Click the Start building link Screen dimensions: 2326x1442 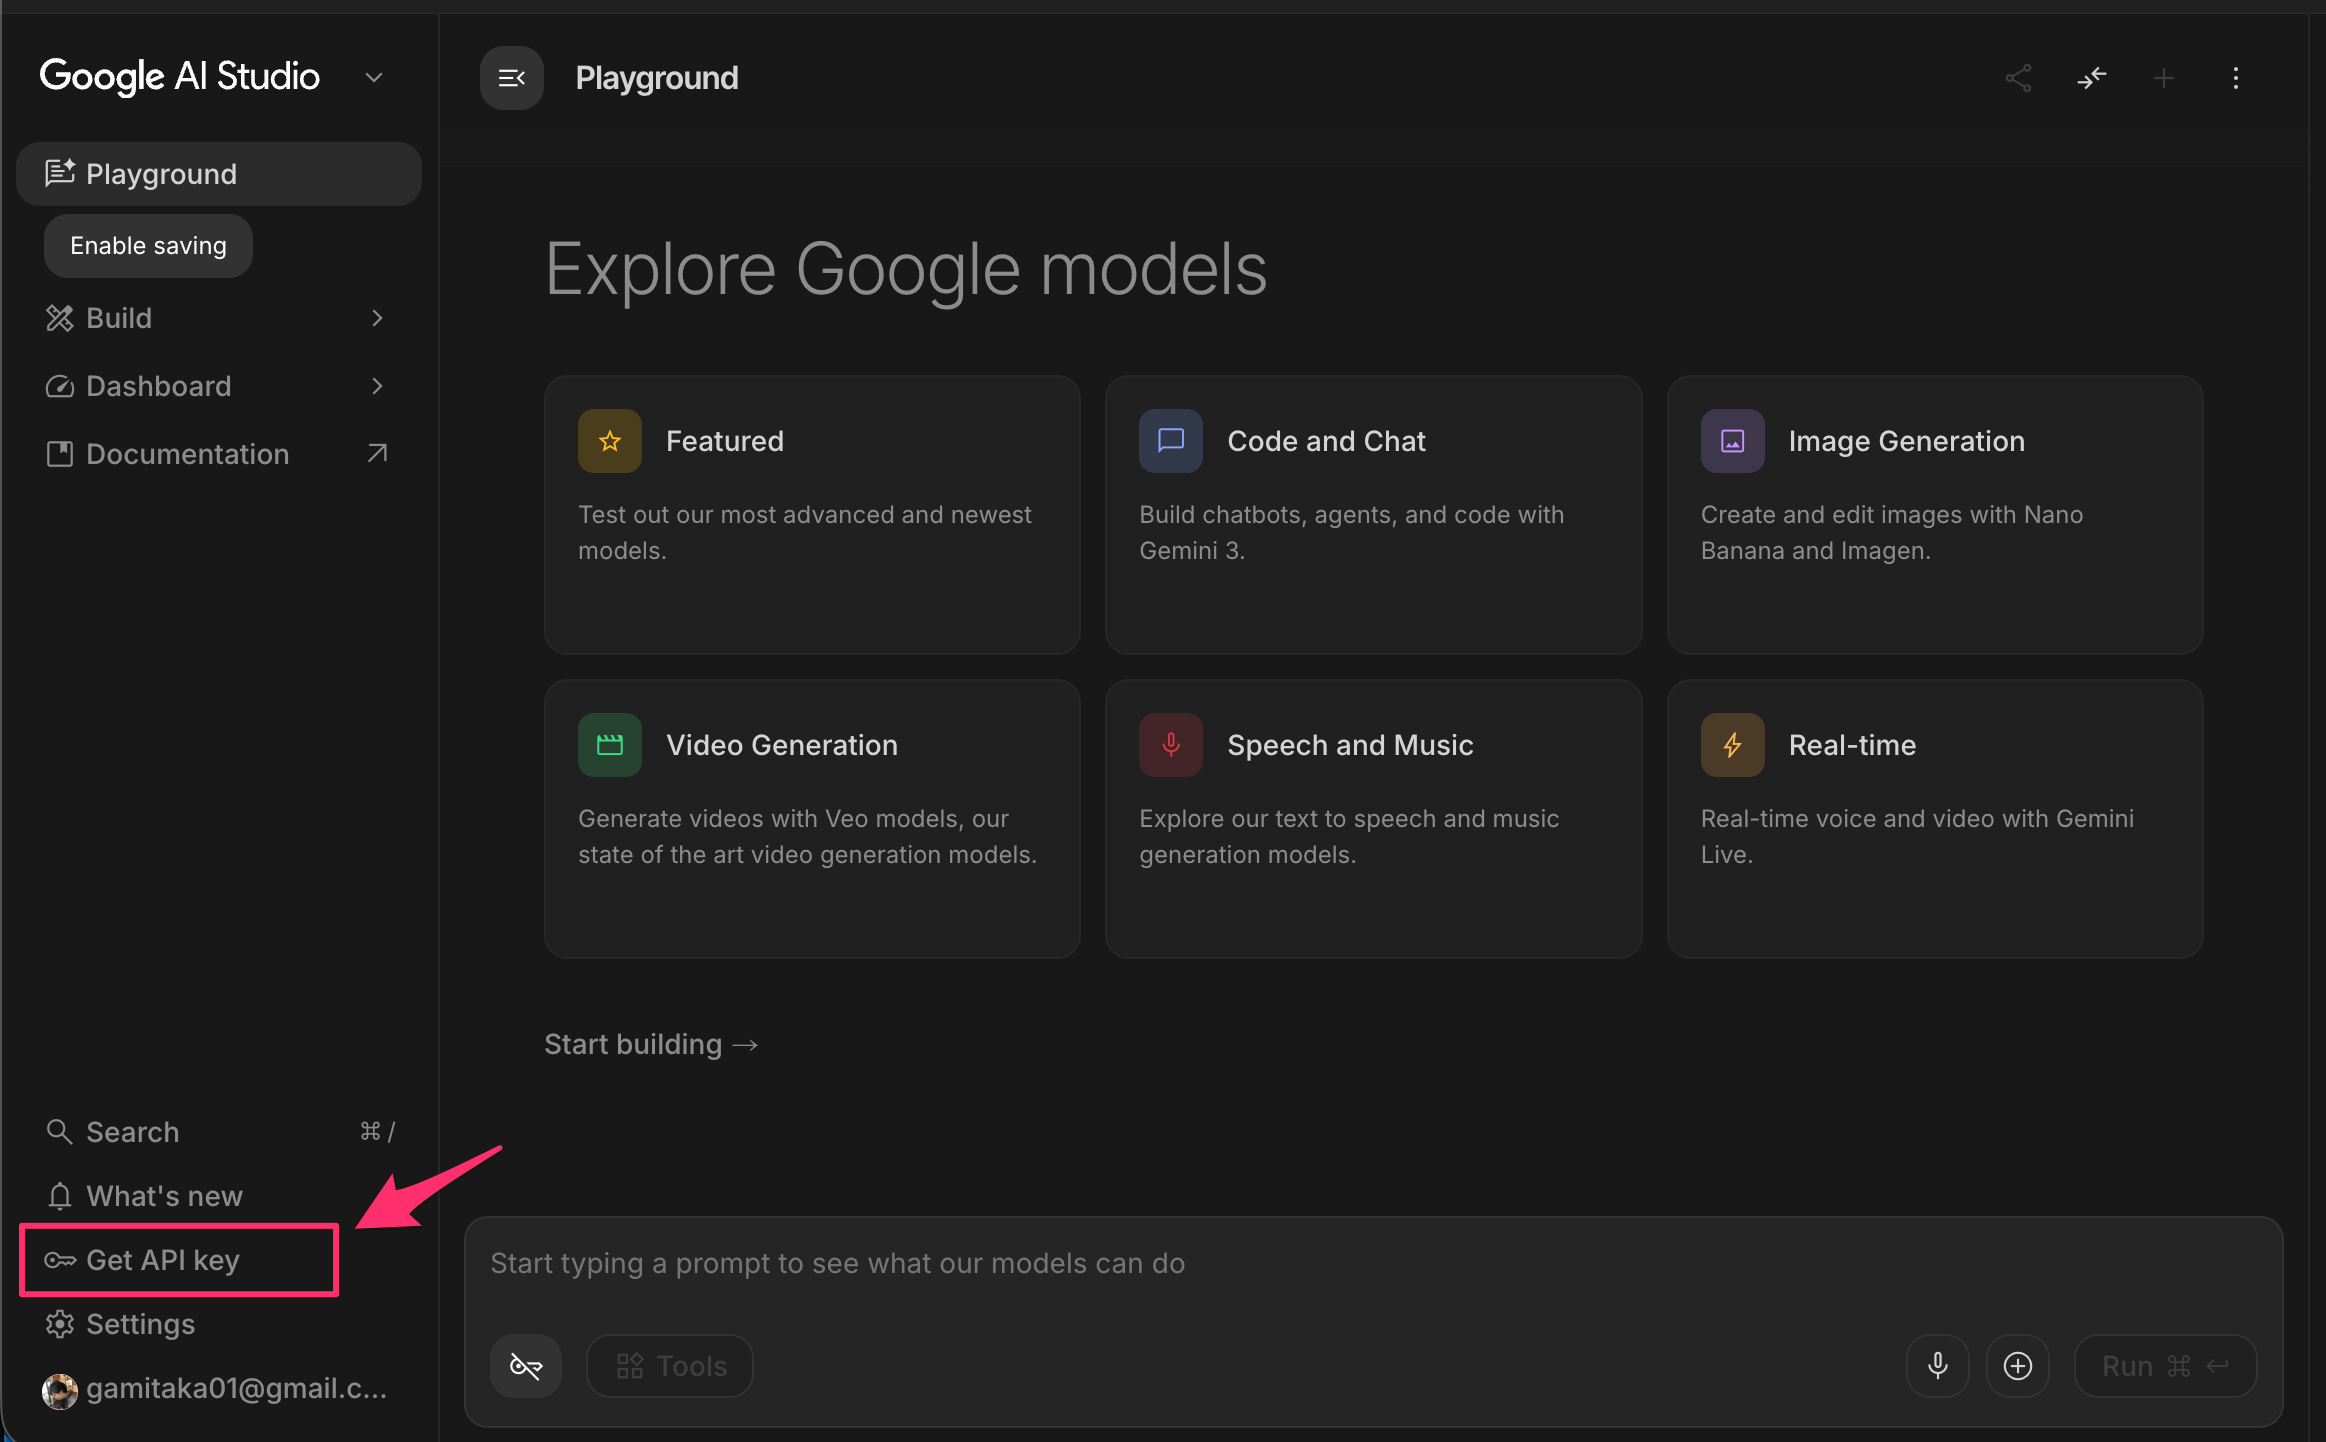point(650,1044)
